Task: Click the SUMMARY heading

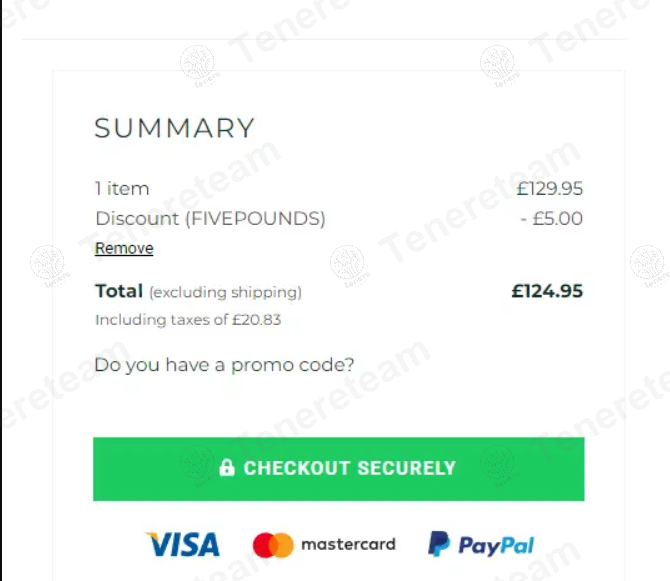Action: coord(175,128)
